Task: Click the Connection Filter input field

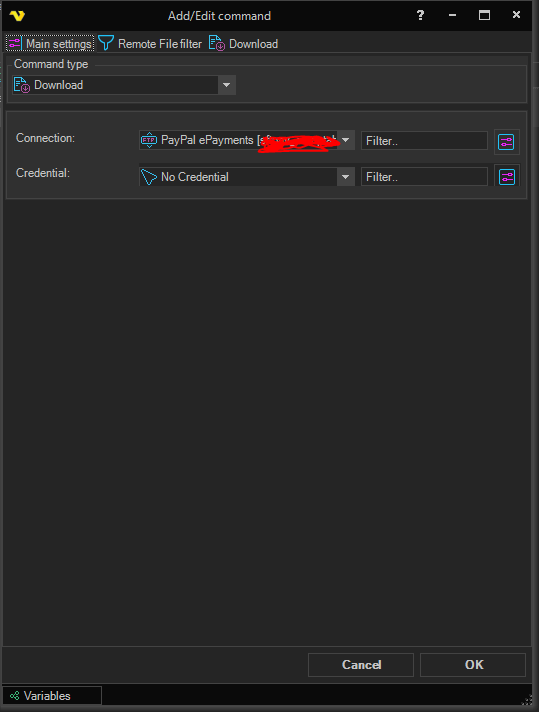Action: (425, 141)
